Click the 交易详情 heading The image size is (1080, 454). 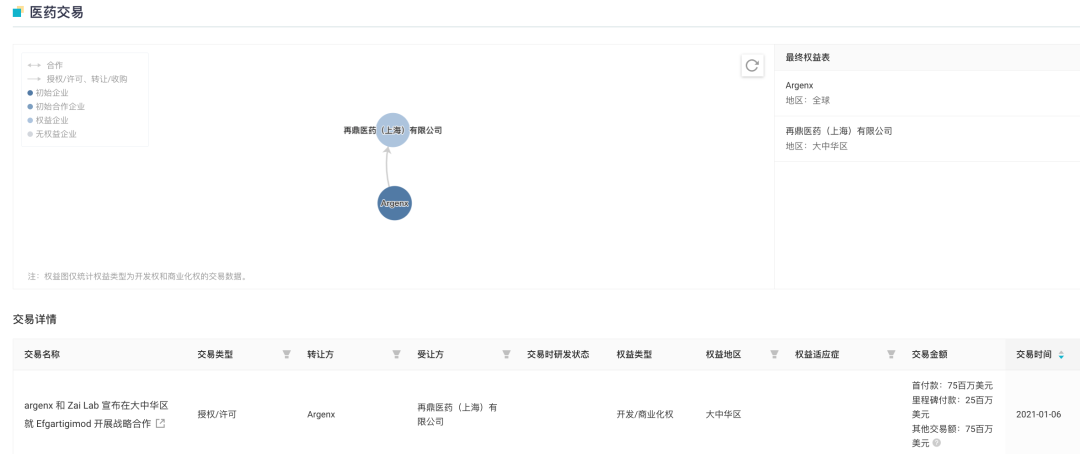pyautogui.click(x=34, y=320)
